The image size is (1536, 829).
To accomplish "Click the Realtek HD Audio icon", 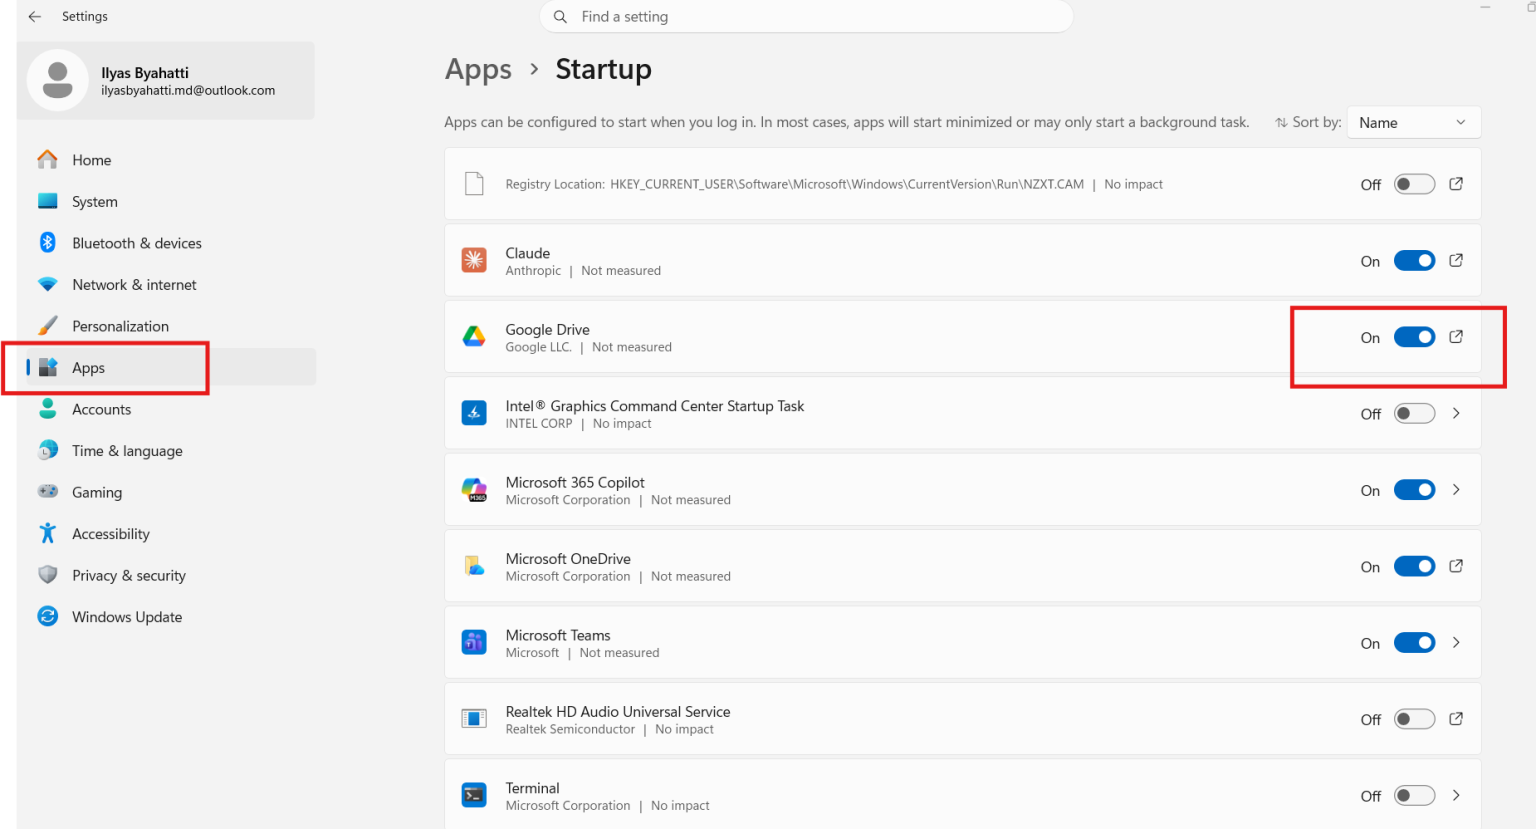I will (x=474, y=718).
